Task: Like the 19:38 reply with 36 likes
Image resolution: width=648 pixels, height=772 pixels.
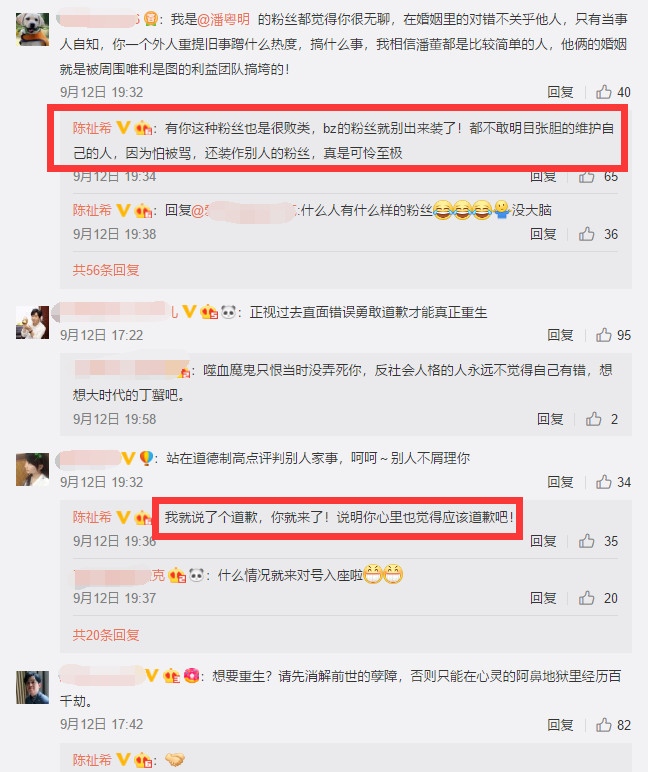Action: 586,234
